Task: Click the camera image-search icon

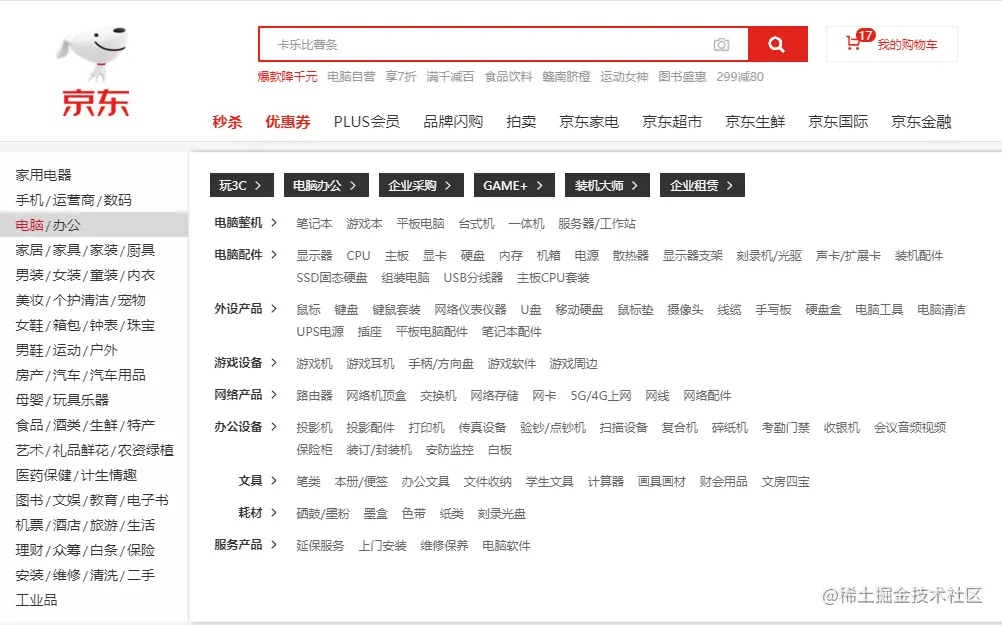Action: coord(721,45)
